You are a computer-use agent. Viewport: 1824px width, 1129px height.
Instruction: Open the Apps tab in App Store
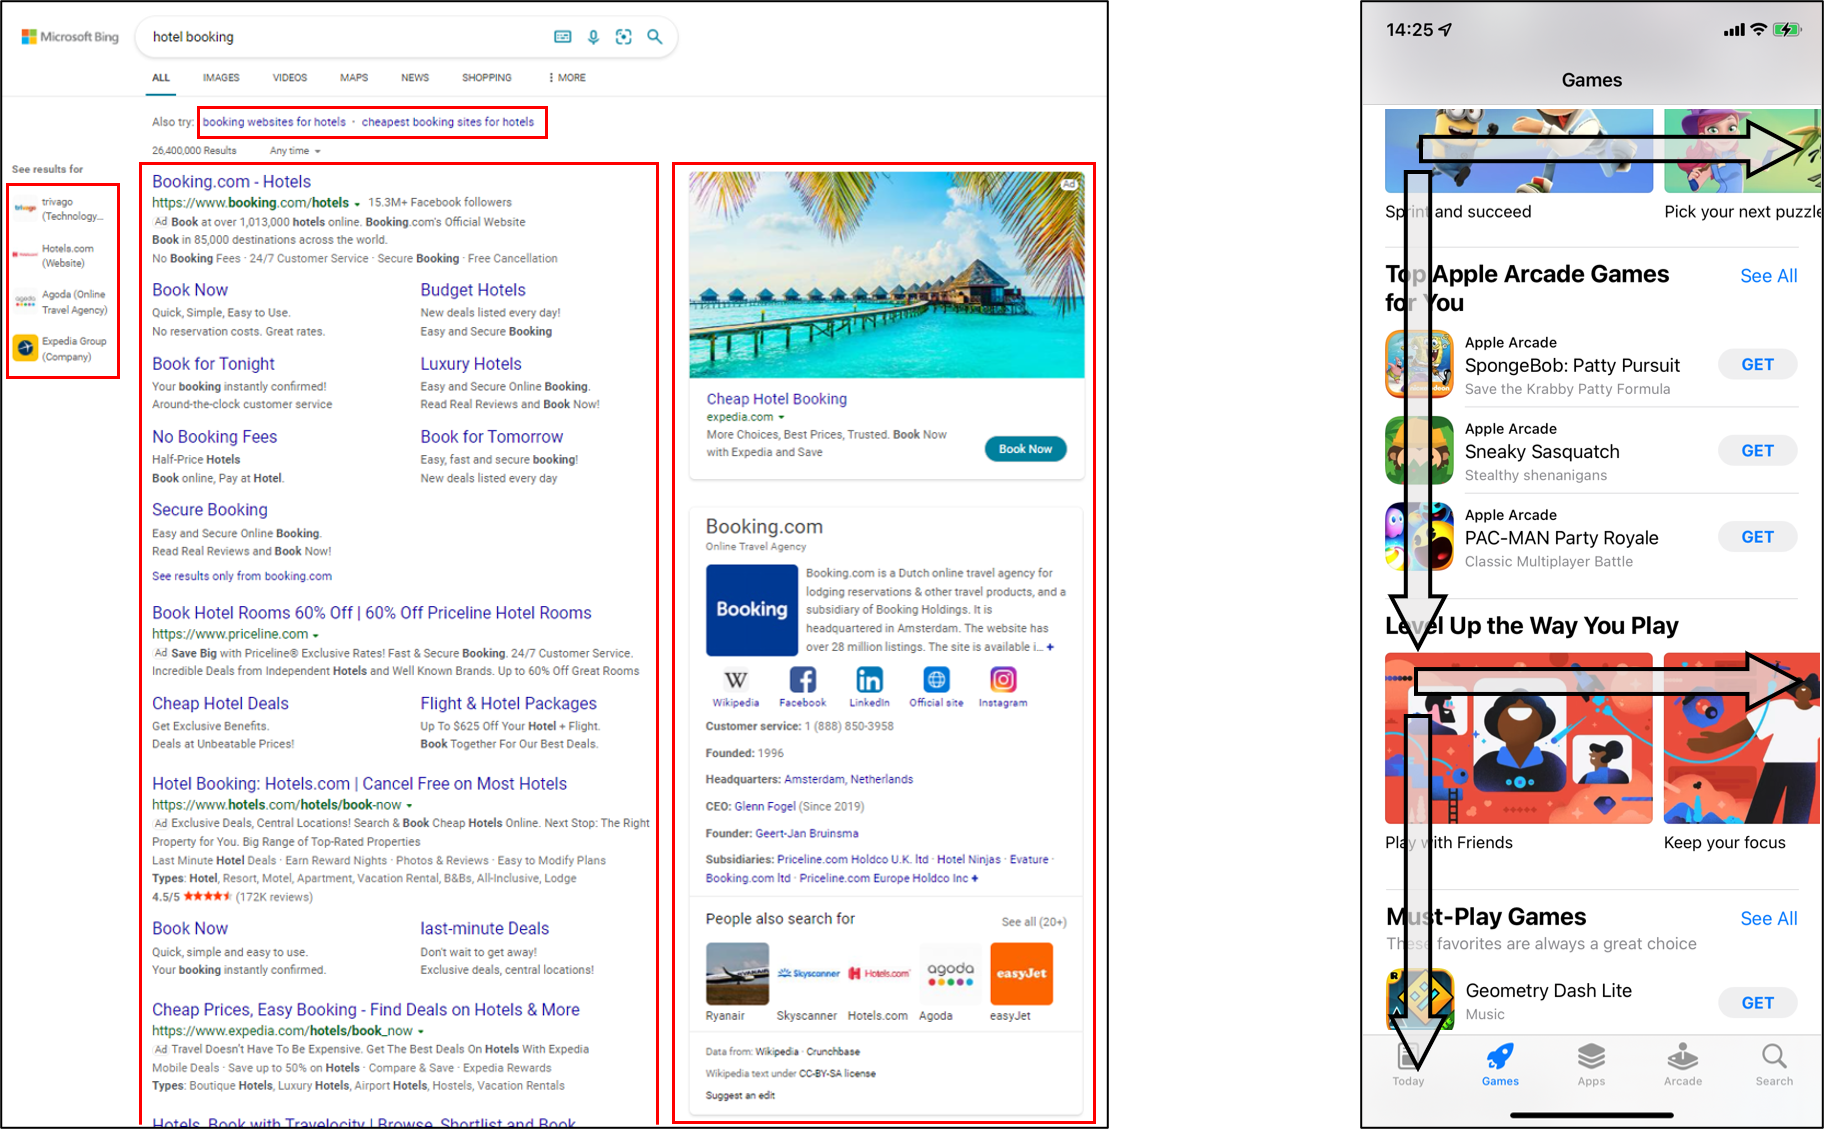(1591, 1065)
